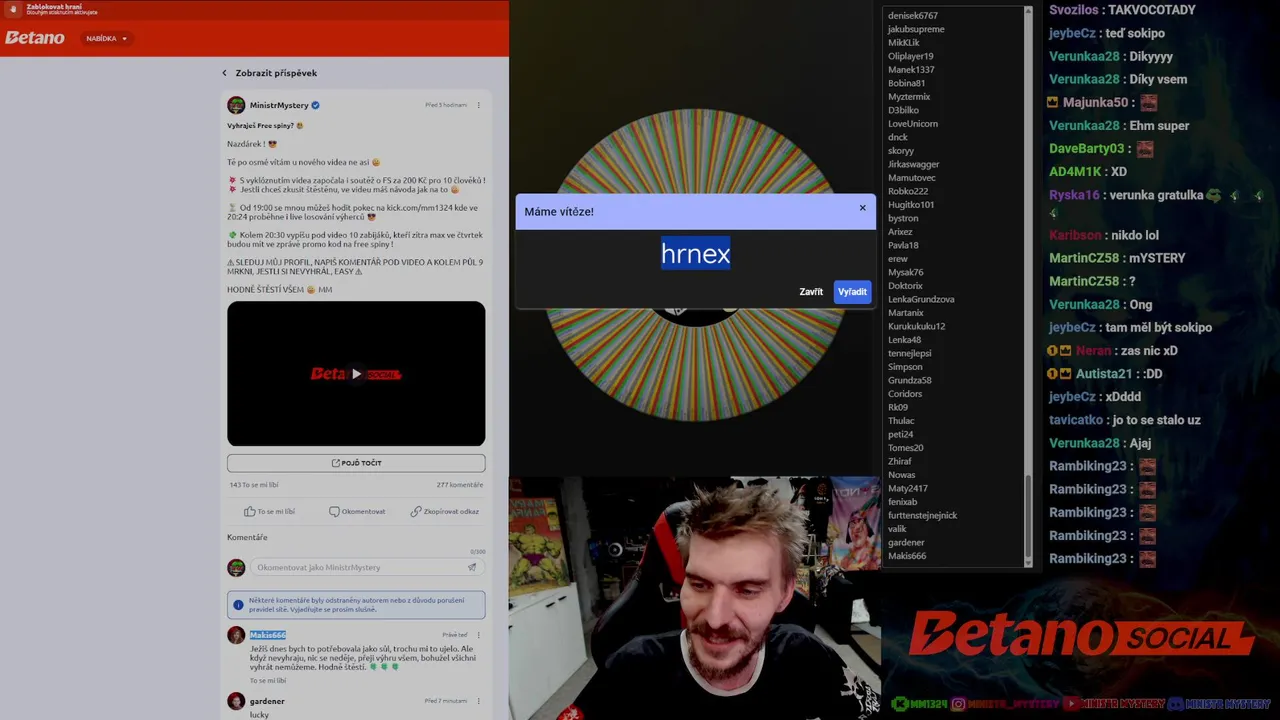Click the info icon in removed-comments notice
Image resolution: width=1280 pixels, height=720 pixels.
click(238, 605)
